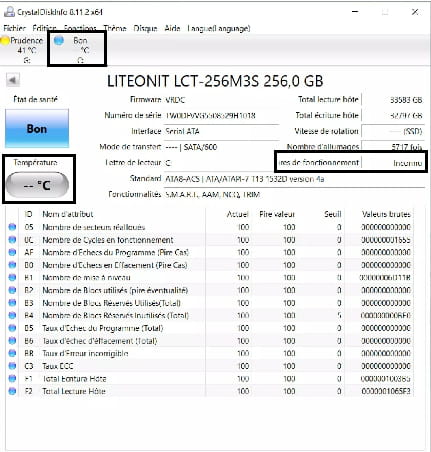This screenshot has height=452, width=431.
Task: Click the Nom d'attribut column header
Action: 68,214
